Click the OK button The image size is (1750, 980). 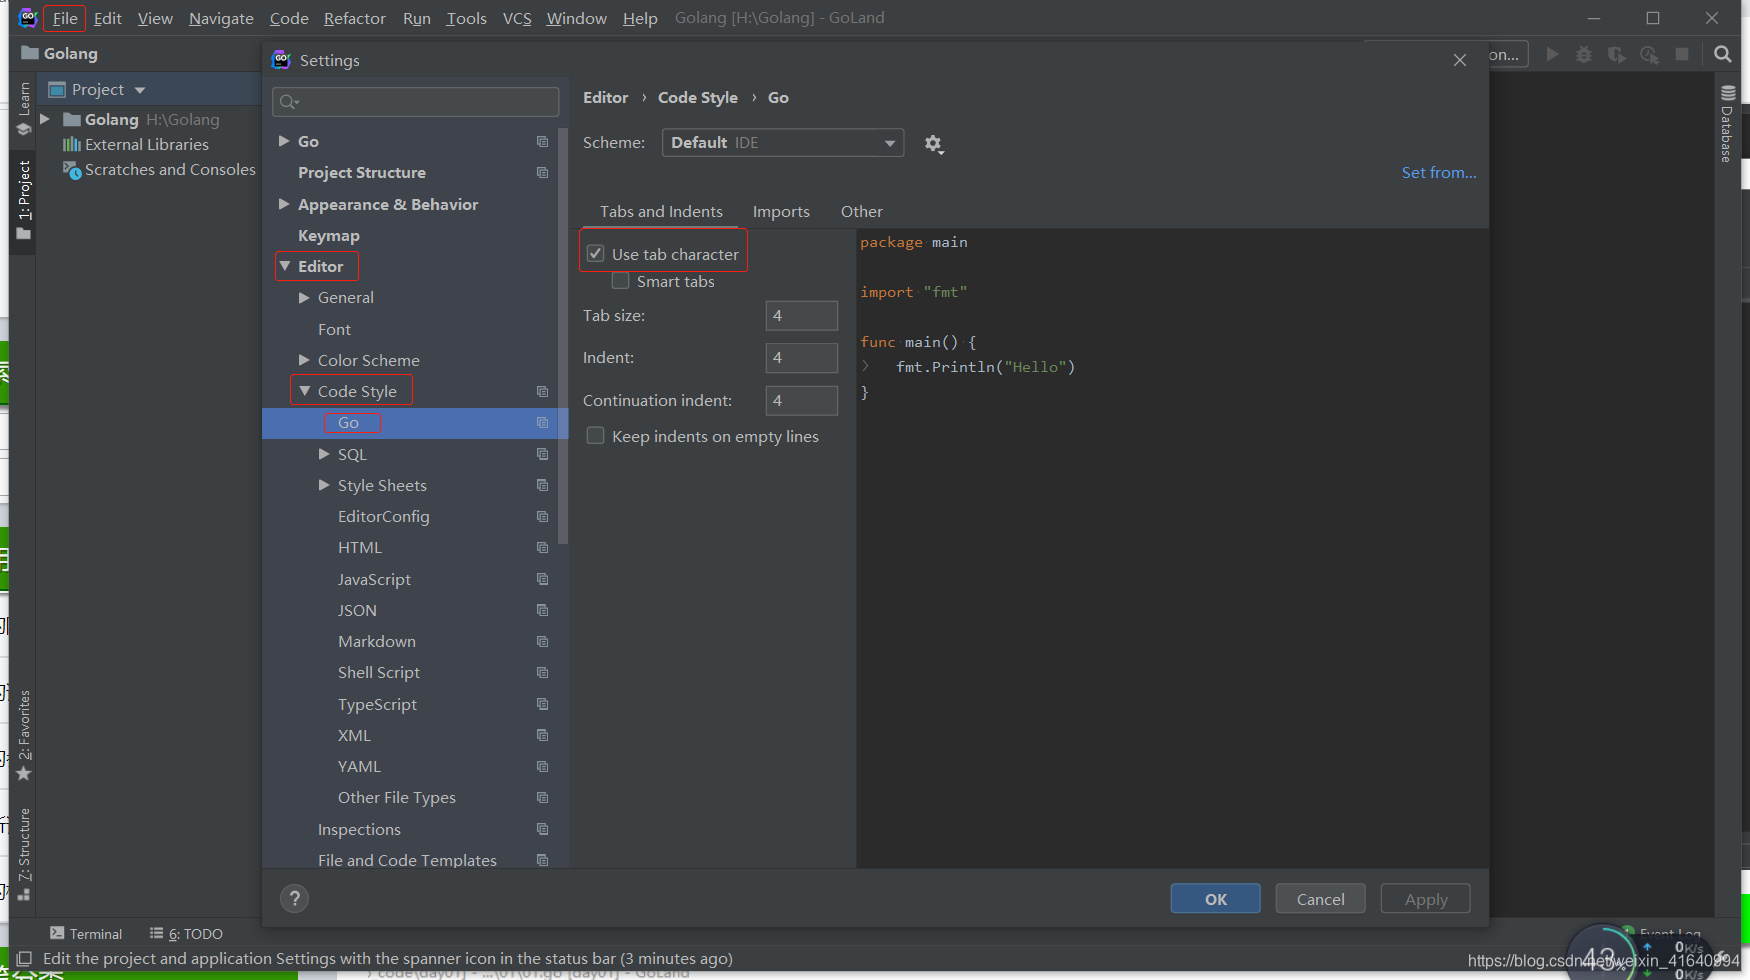pyautogui.click(x=1215, y=899)
